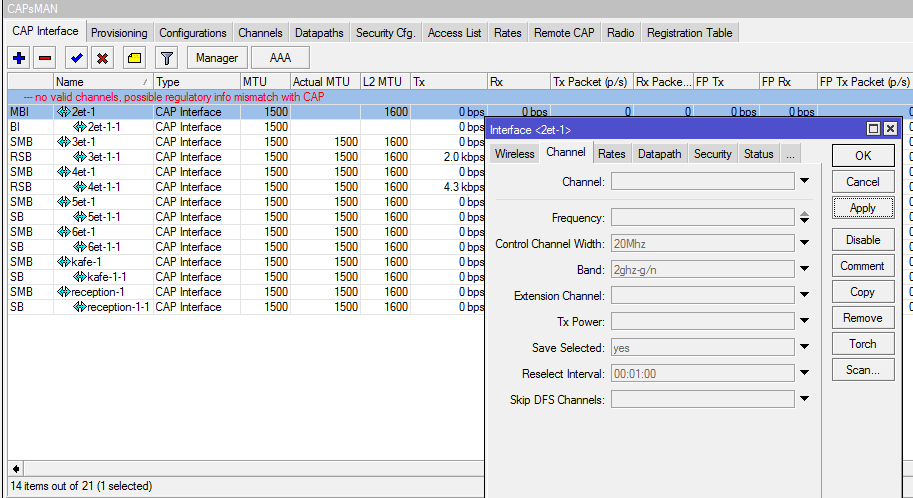Open Remote CAP tab
The image size is (913, 498).
click(564, 33)
